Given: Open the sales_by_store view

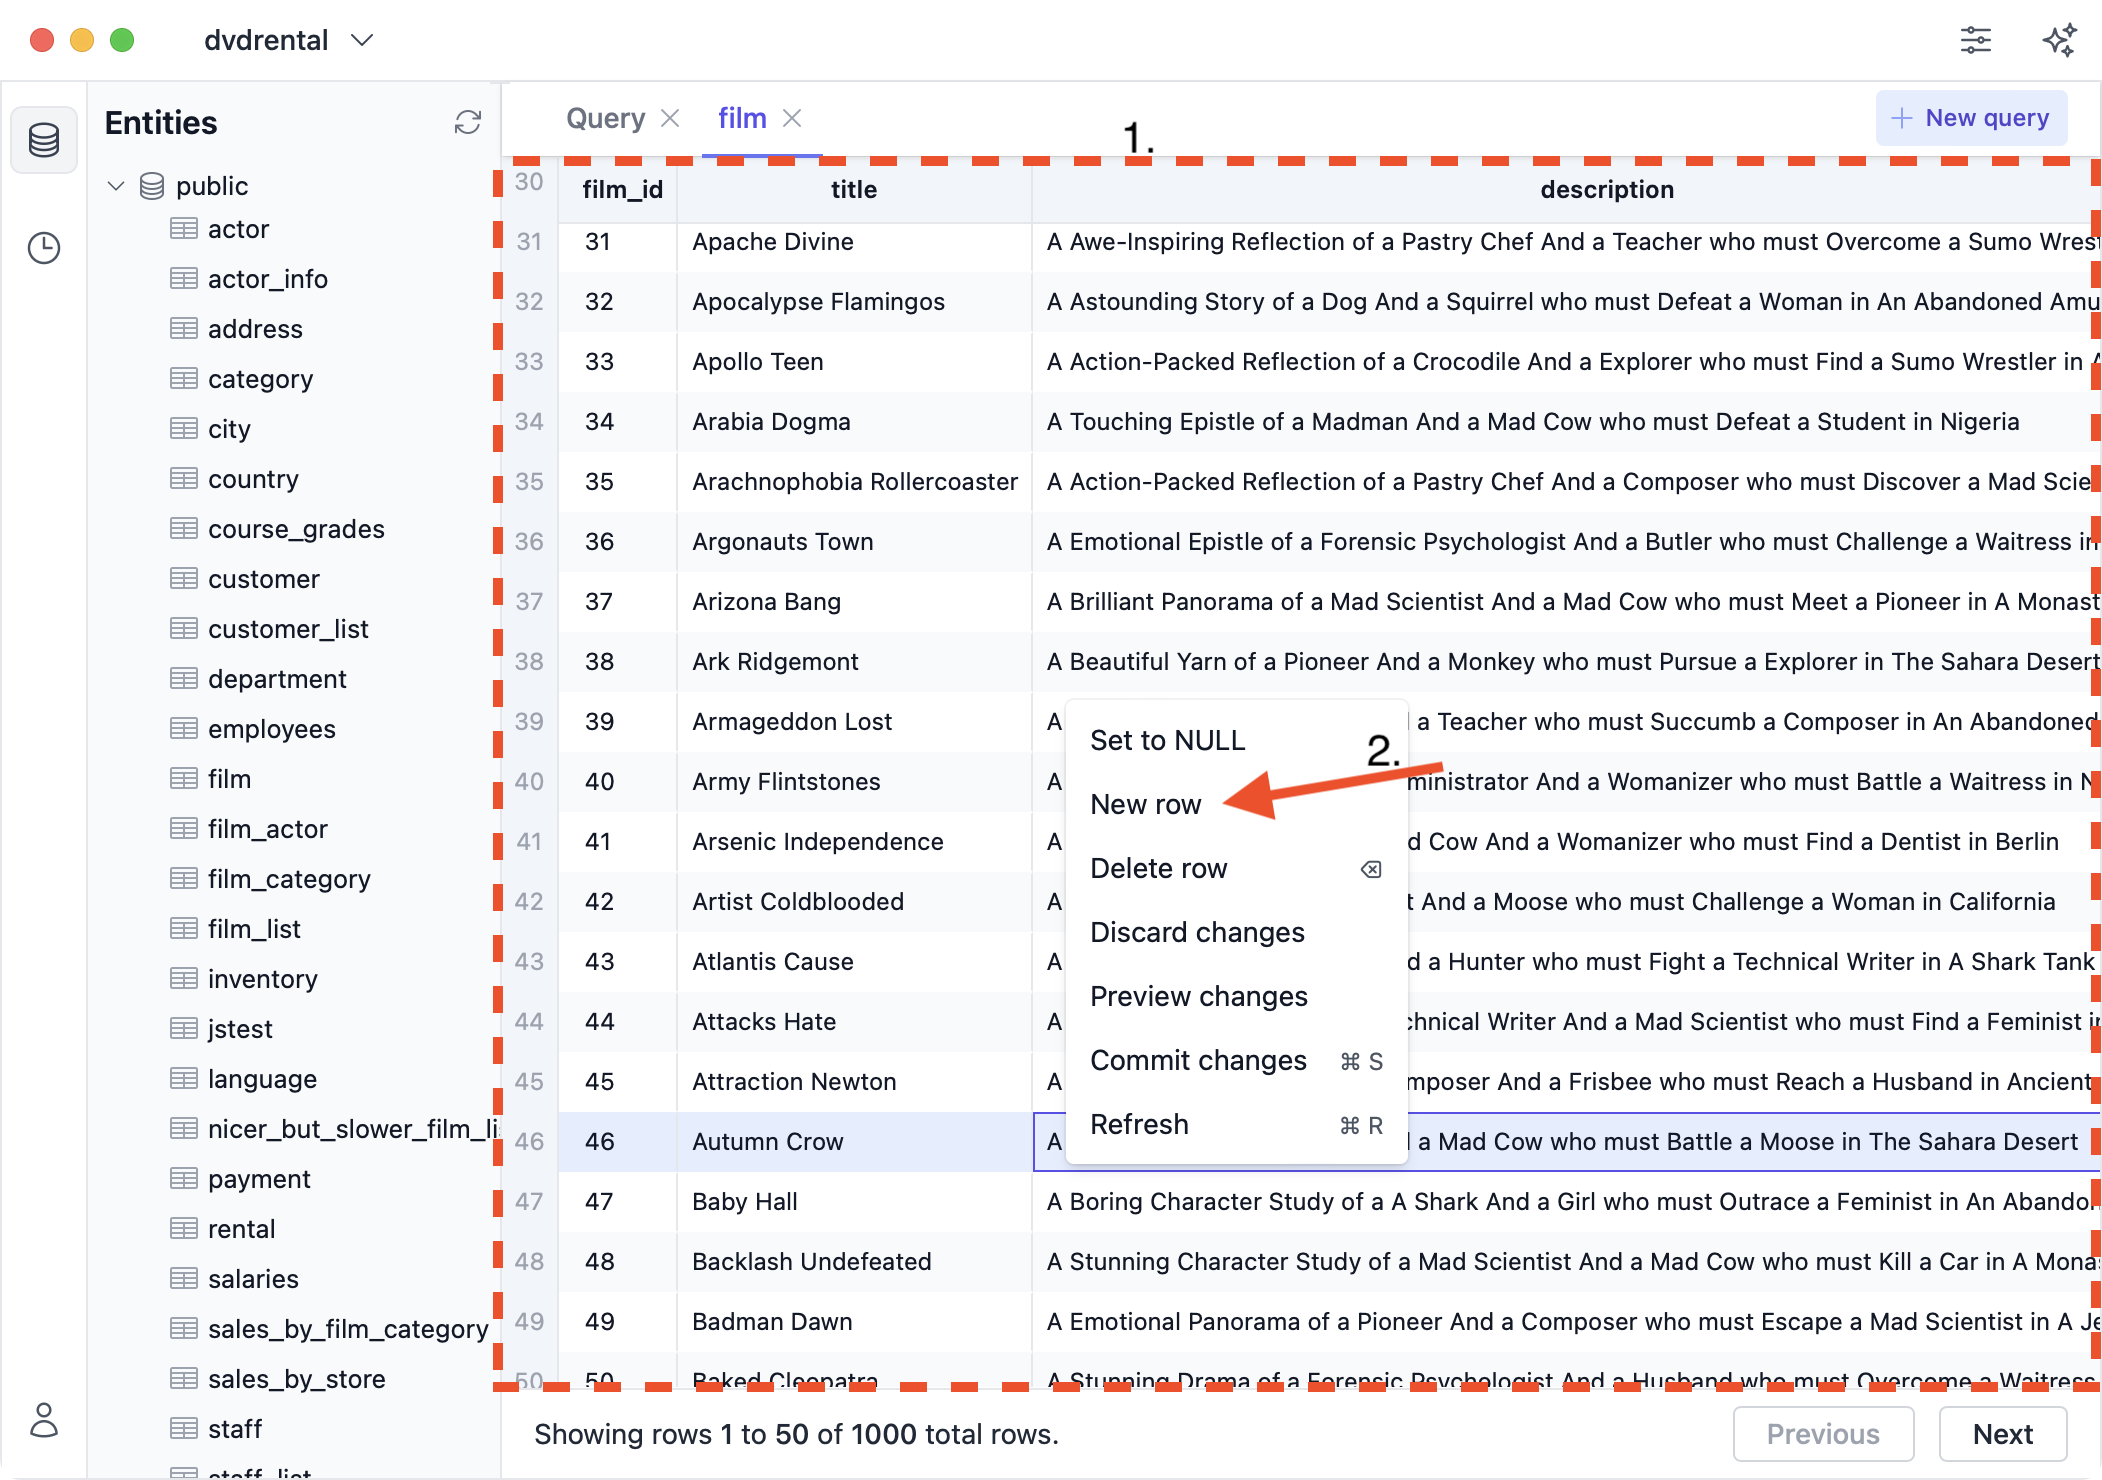Looking at the screenshot, I should coord(296,1379).
